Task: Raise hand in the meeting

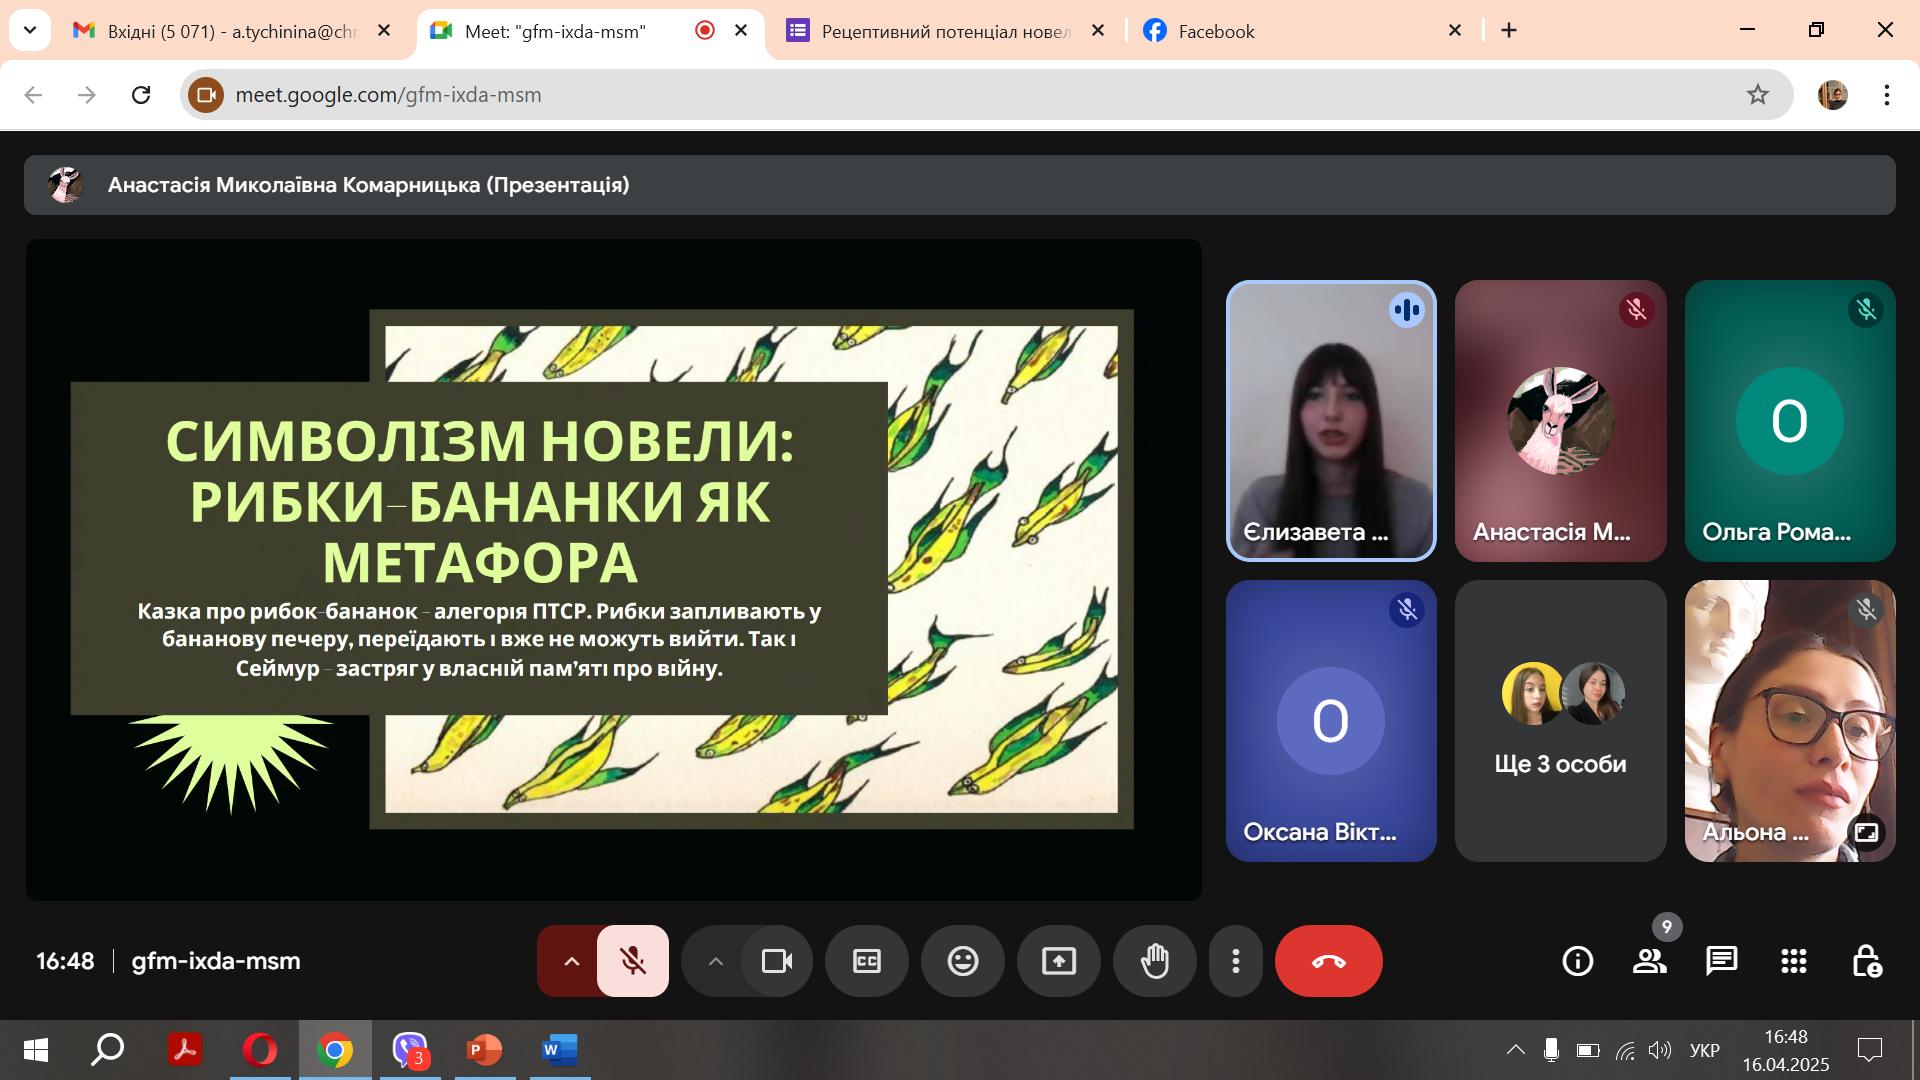Action: 1155,961
